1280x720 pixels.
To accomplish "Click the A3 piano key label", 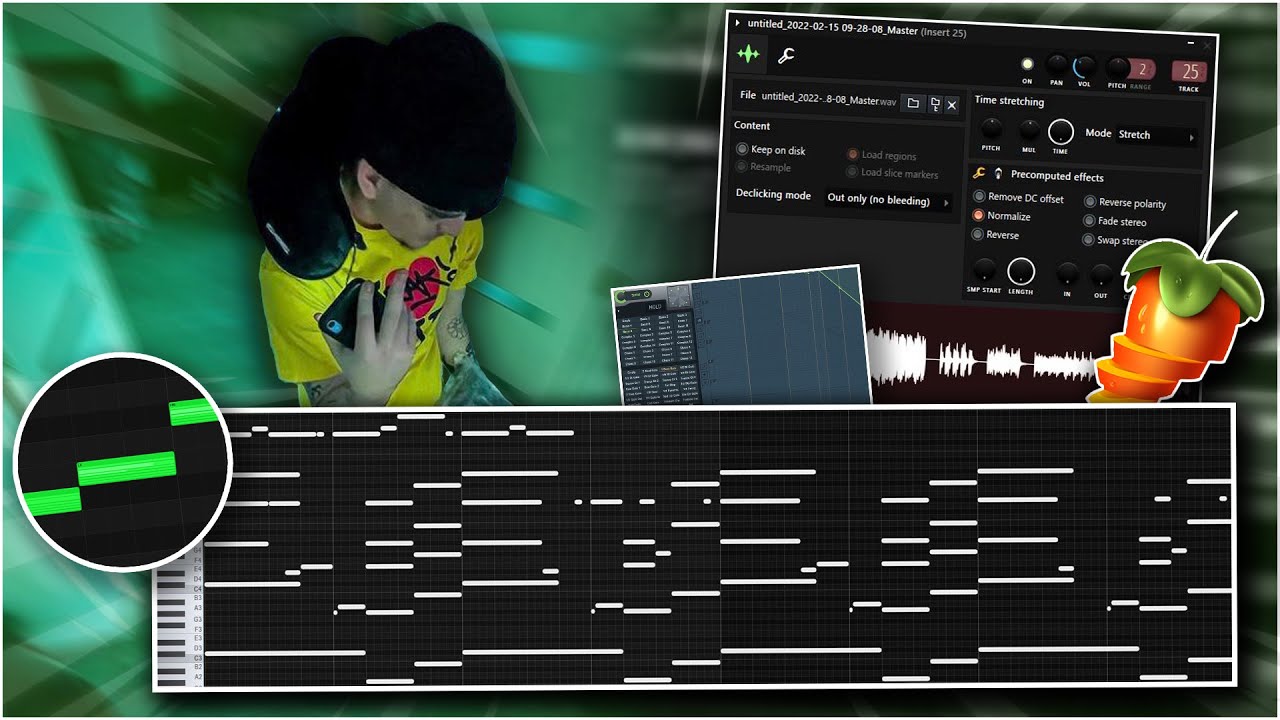I will click(198, 608).
